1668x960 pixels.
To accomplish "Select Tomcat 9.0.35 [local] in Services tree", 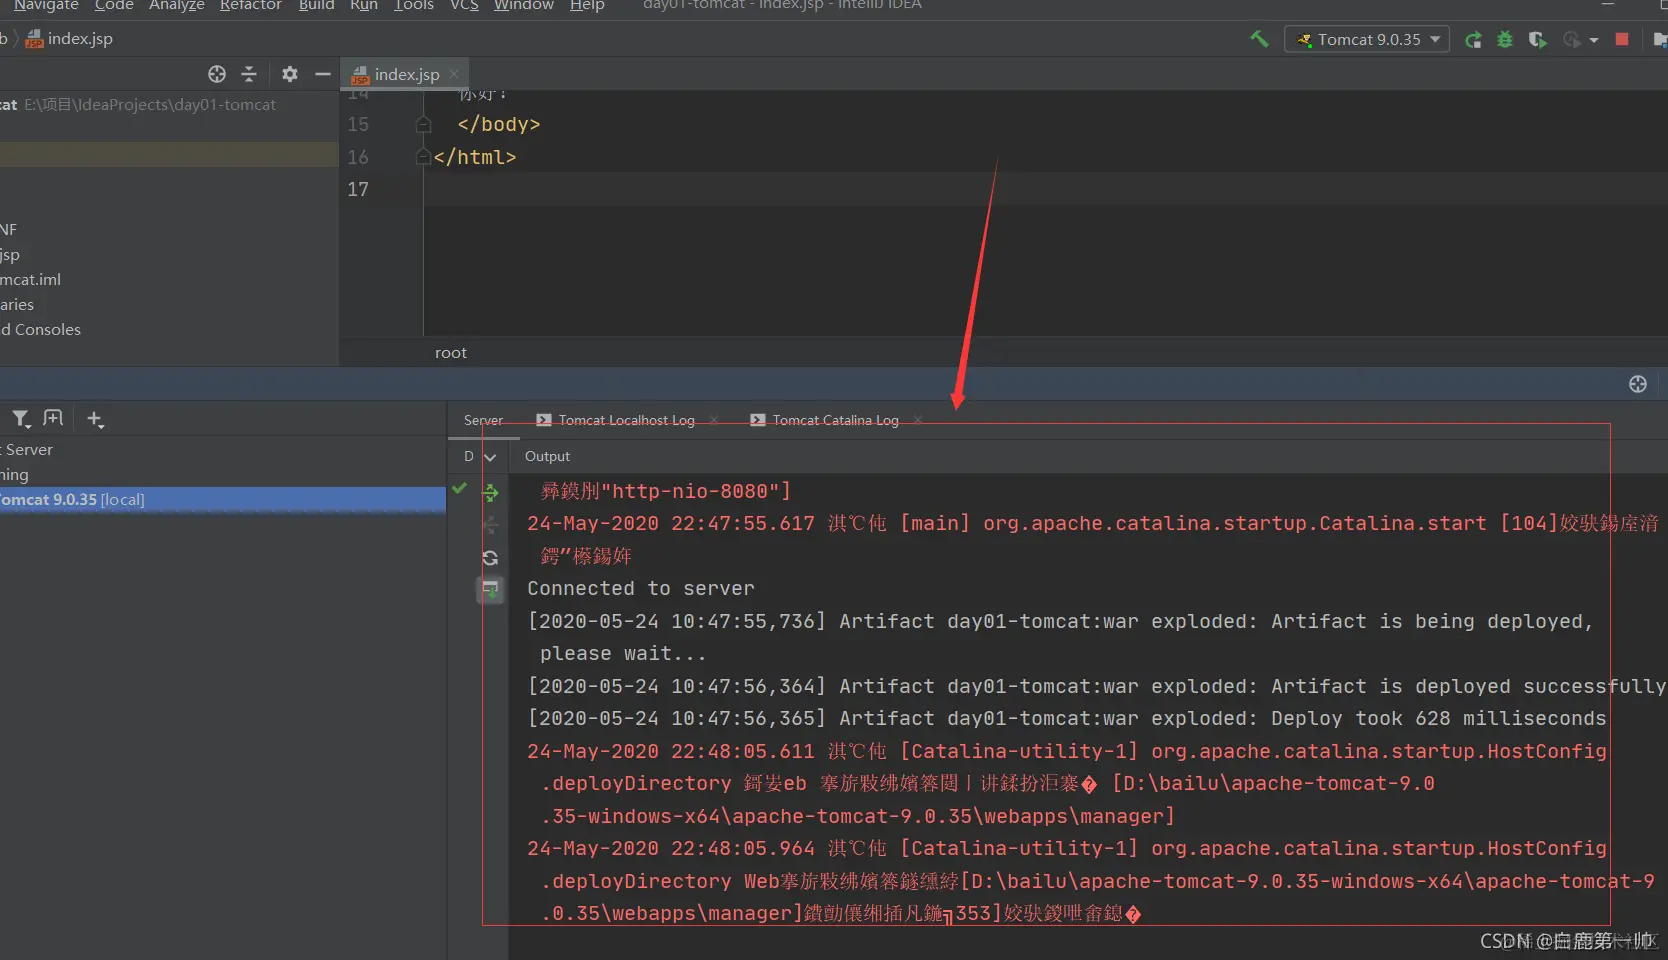I will tap(222, 500).
